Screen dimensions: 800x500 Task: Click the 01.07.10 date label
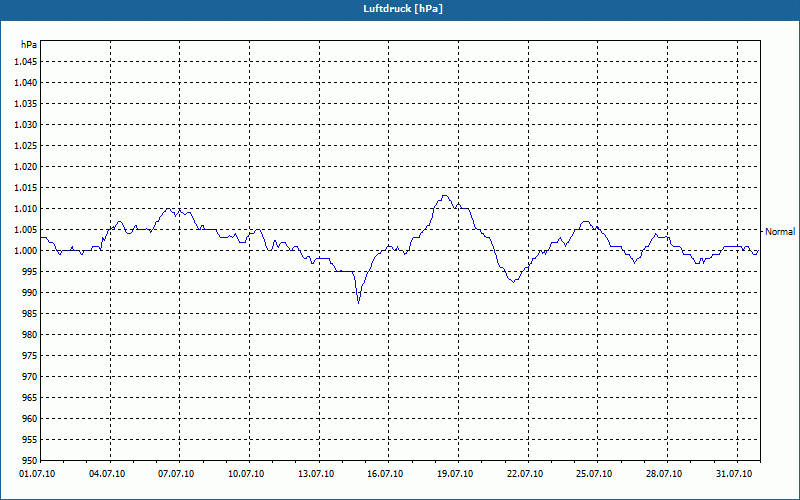tap(37, 474)
